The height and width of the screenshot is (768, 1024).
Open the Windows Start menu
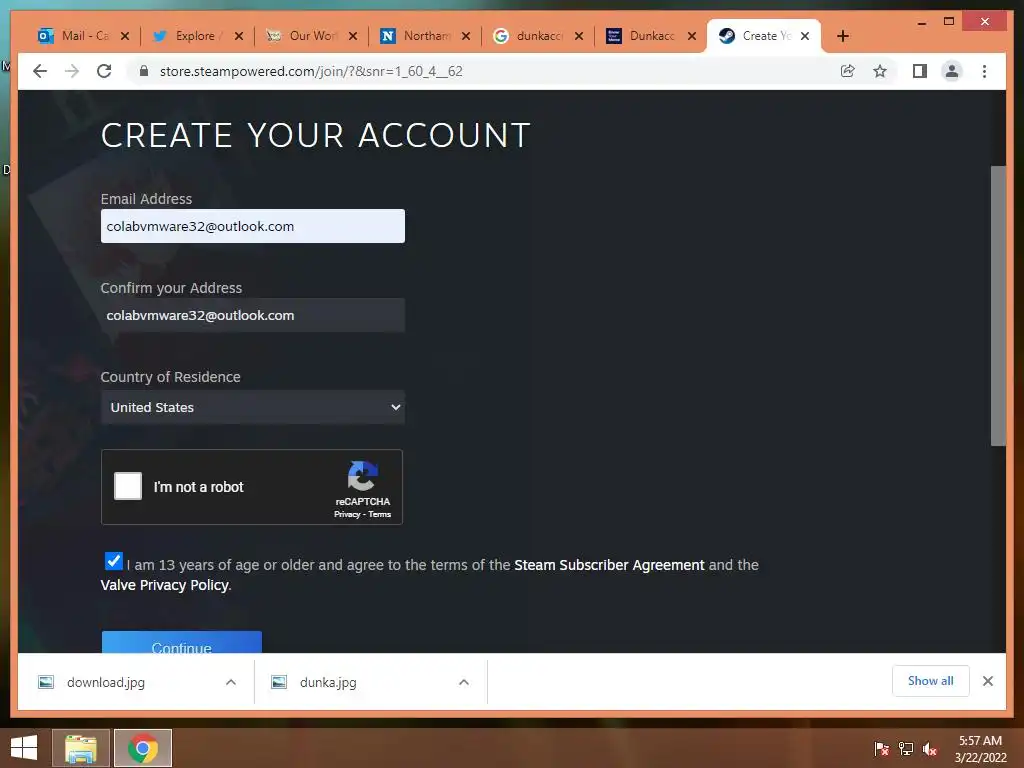pos(24,748)
